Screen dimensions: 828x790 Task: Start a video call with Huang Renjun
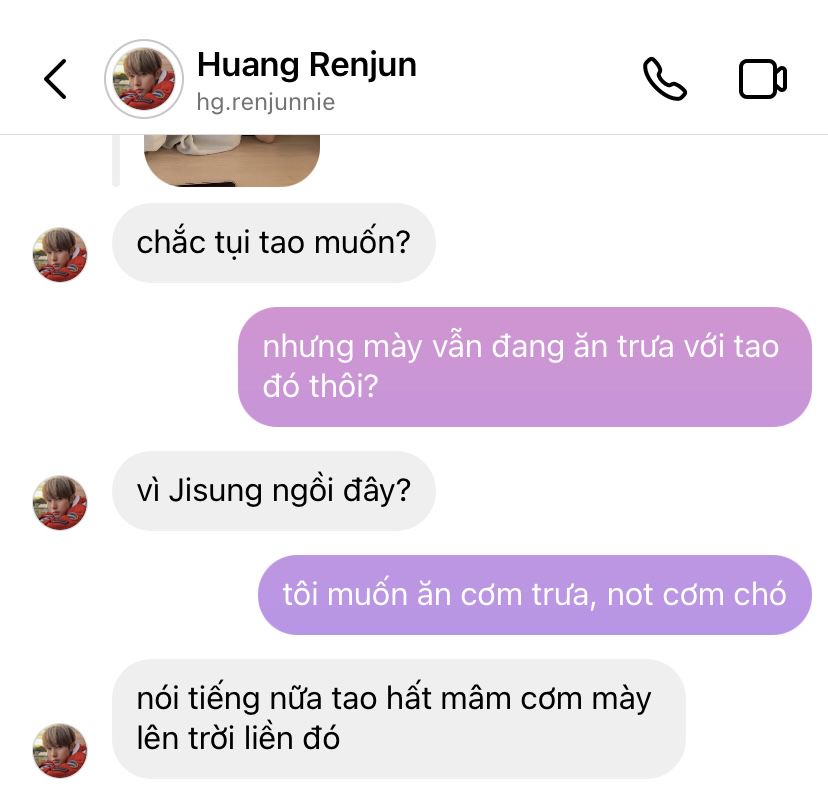click(x=763, y=79)
